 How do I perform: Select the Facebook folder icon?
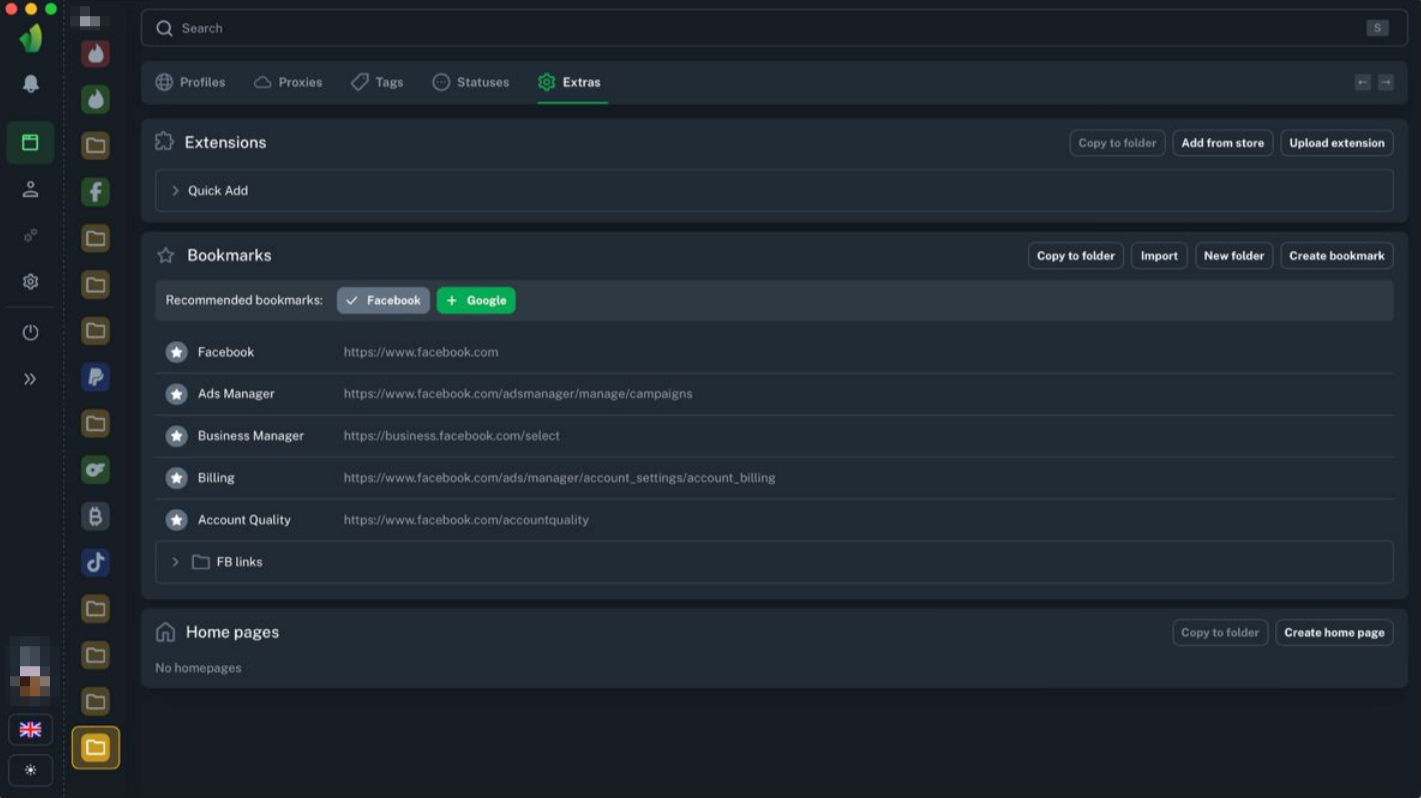(96, 192)
